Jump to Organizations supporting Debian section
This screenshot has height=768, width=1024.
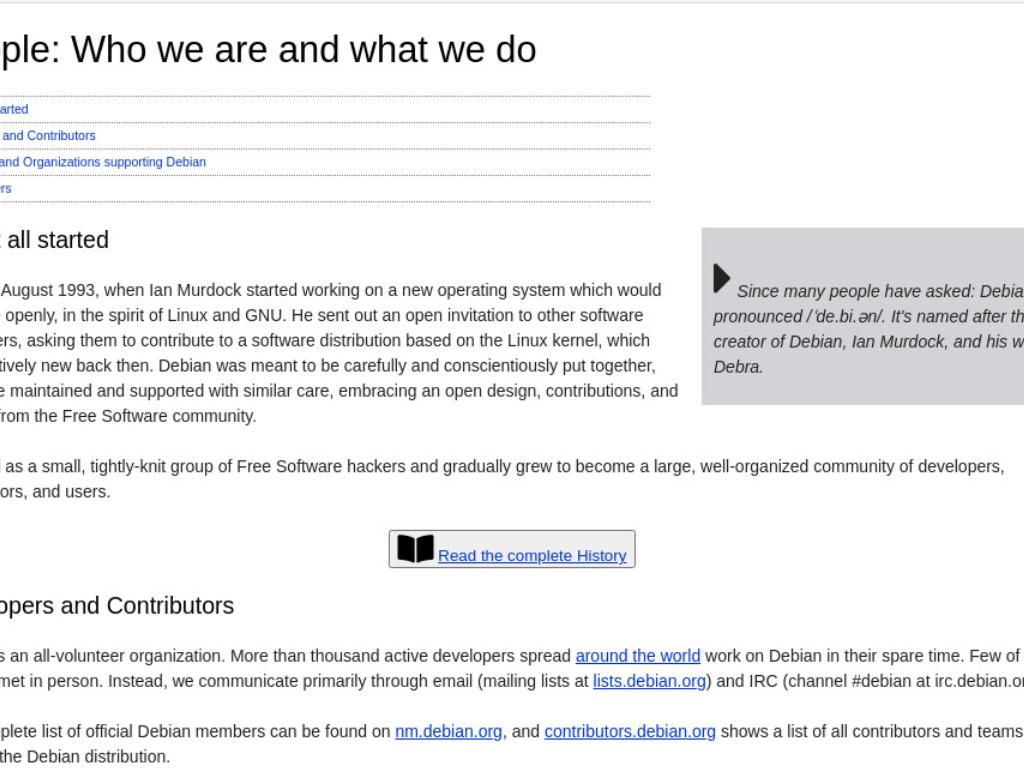(x=103, y=162)
